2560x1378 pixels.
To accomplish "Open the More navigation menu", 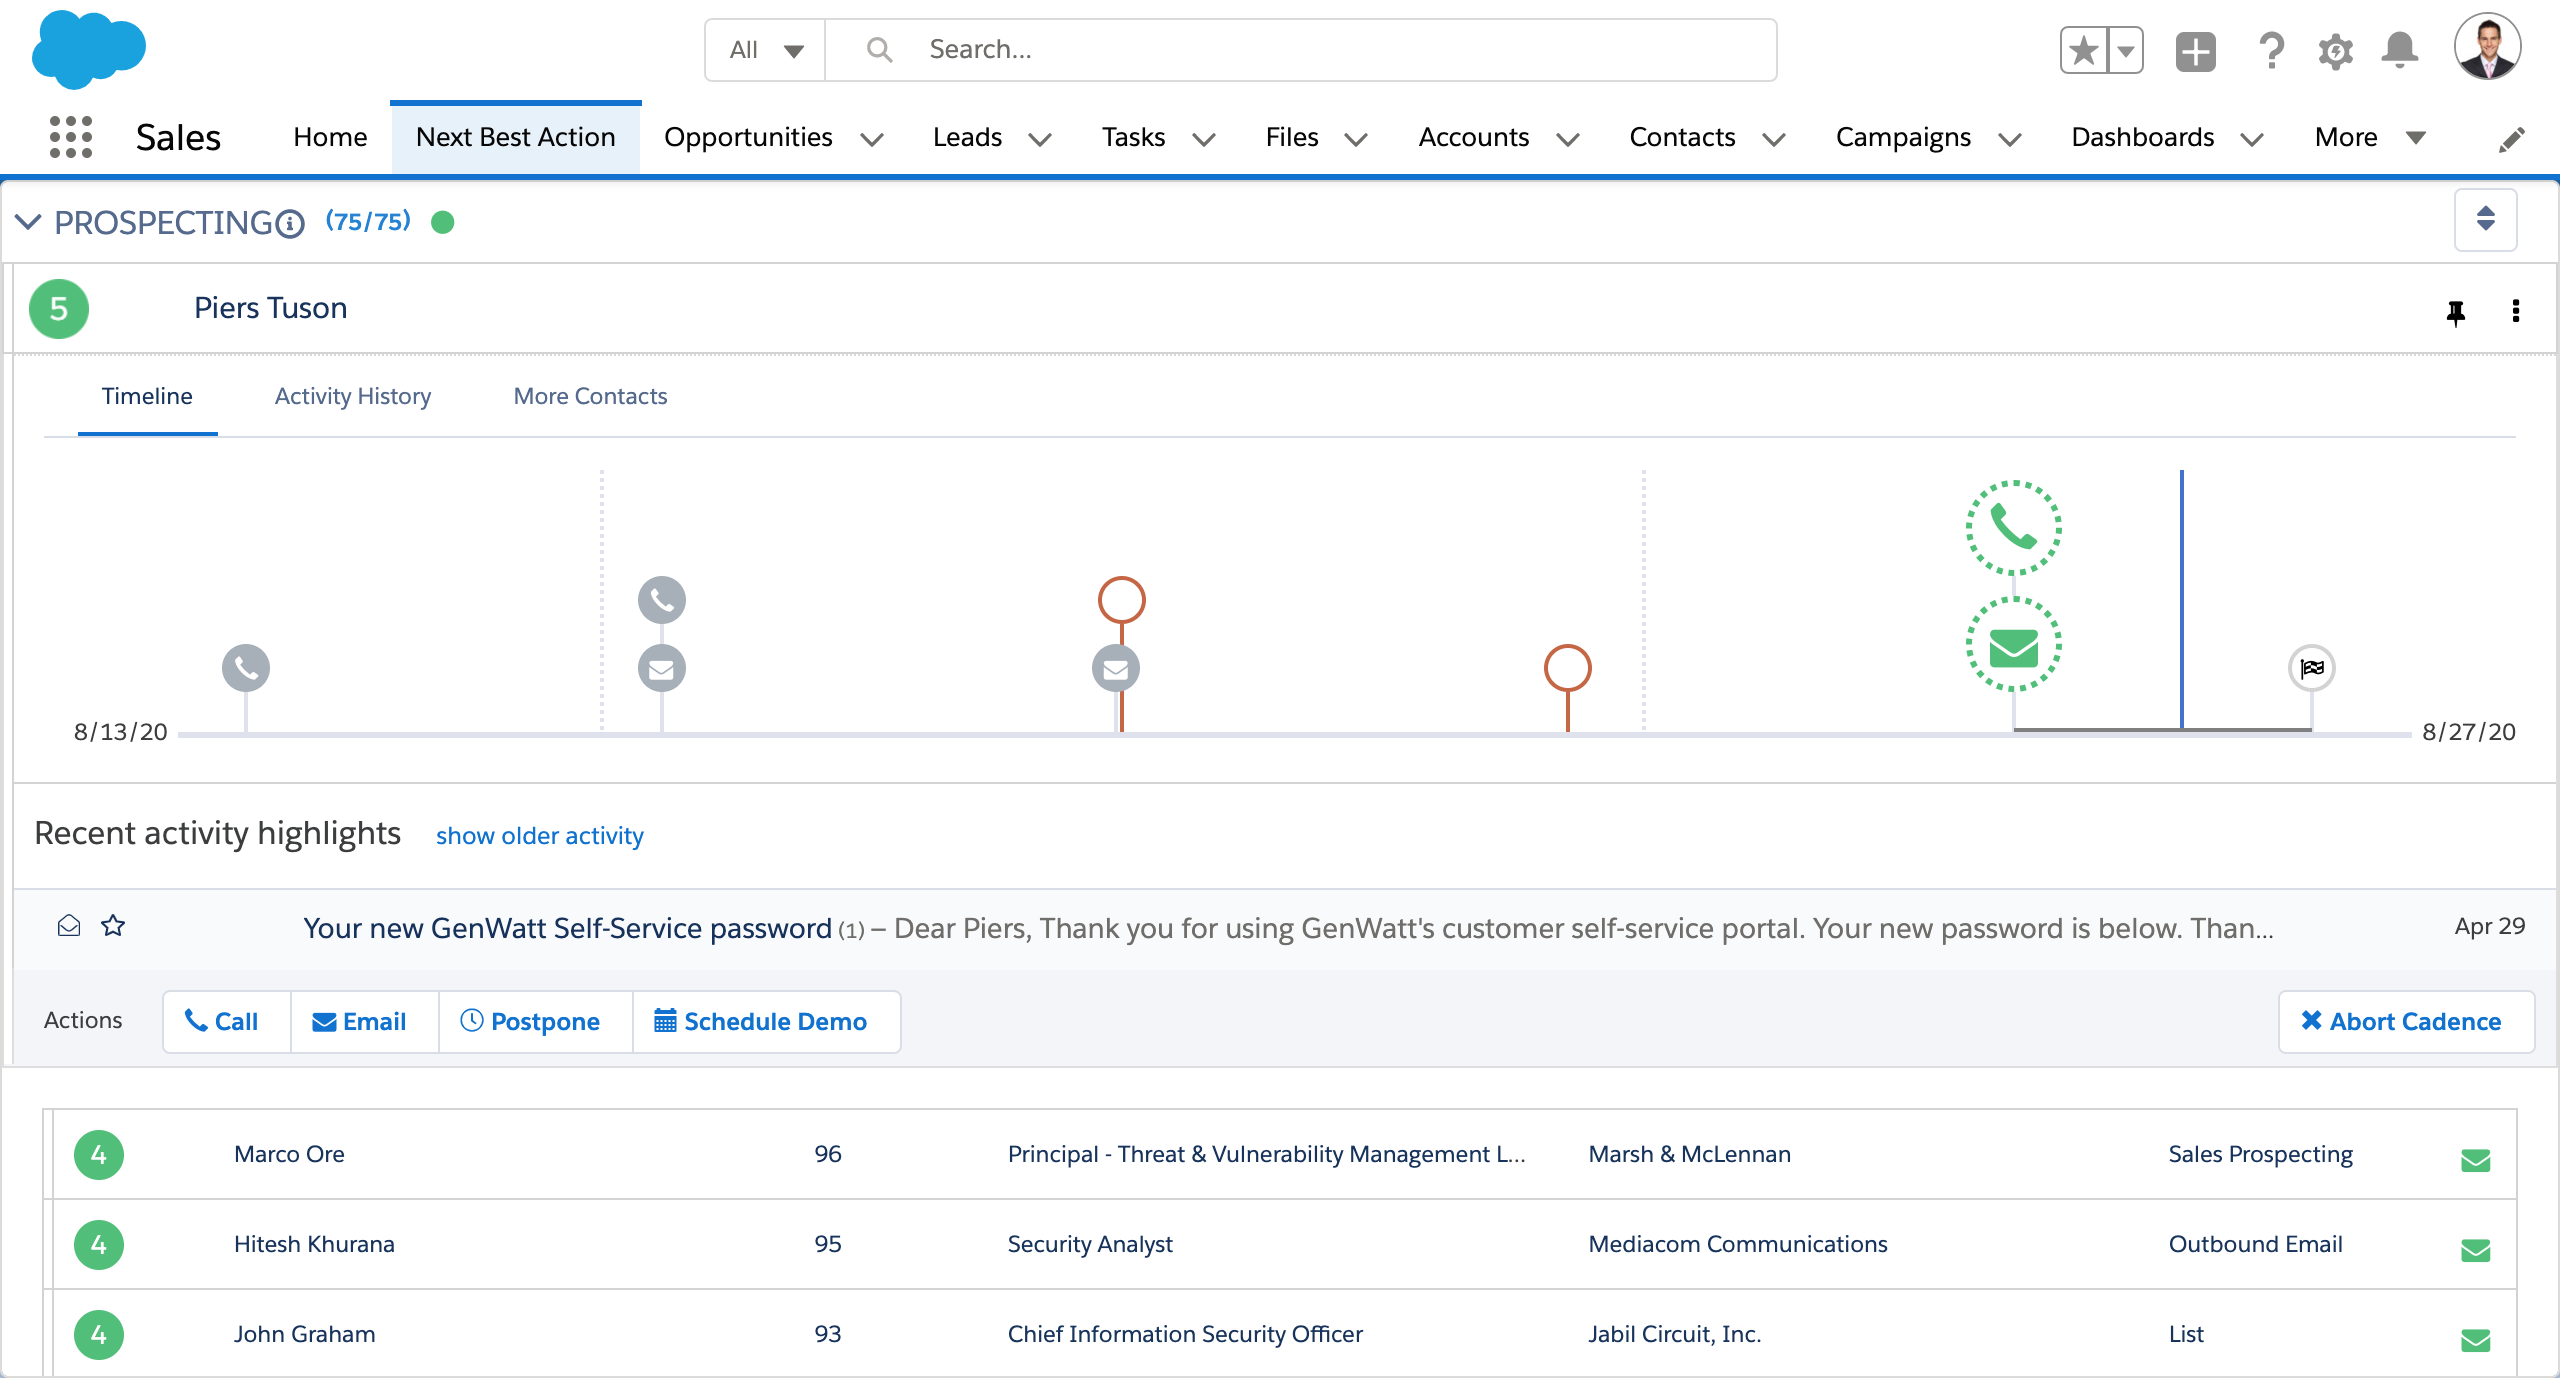I will click(x=2370, y=137).
